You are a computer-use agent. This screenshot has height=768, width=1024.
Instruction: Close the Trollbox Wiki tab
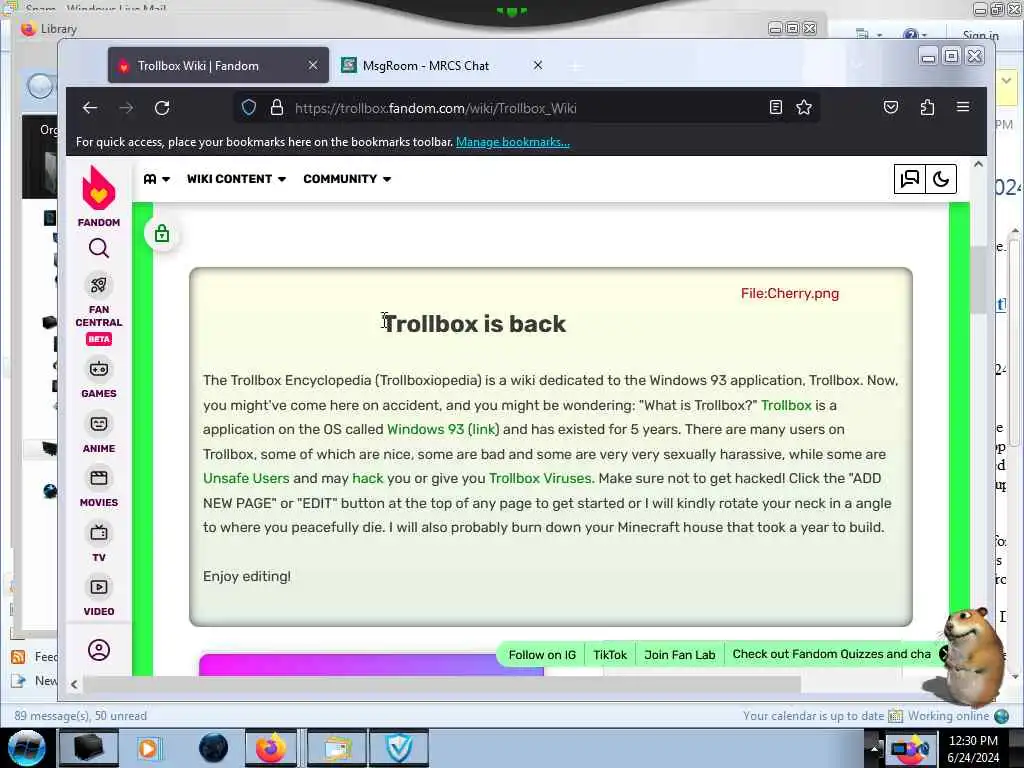pos(313,65)
